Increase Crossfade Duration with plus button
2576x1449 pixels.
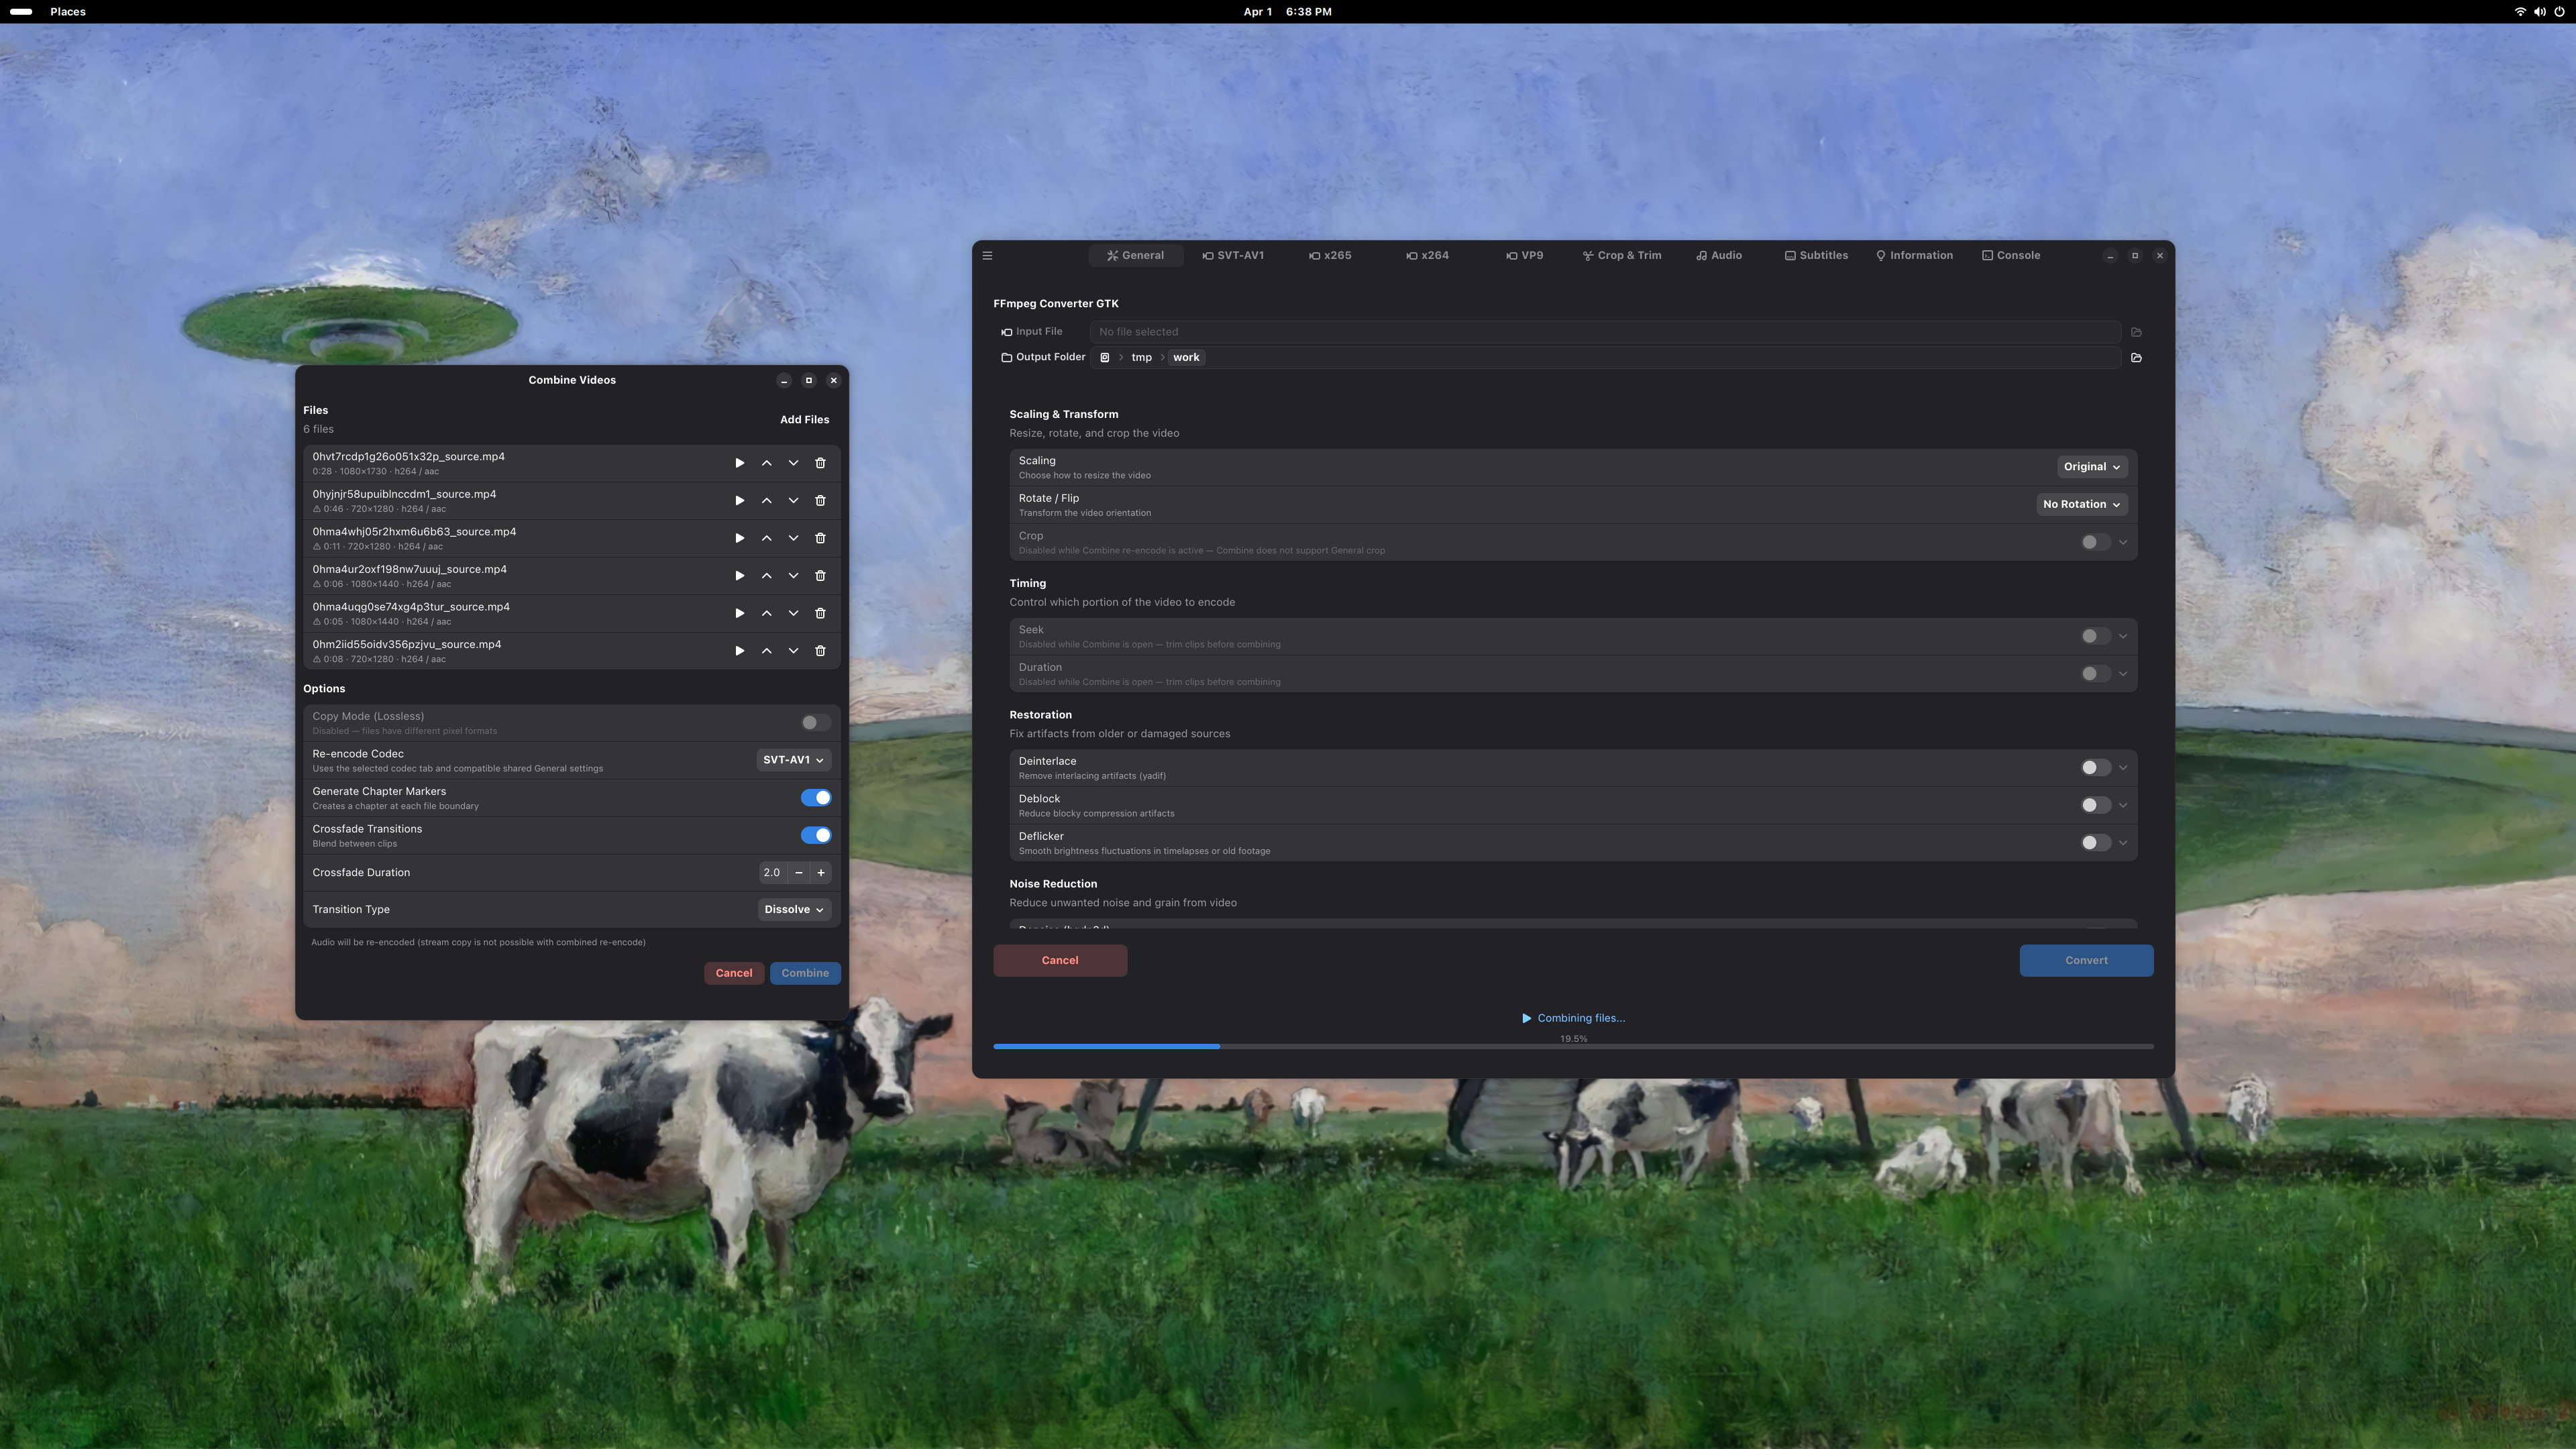pyautogui.click(x=821, y=873)
